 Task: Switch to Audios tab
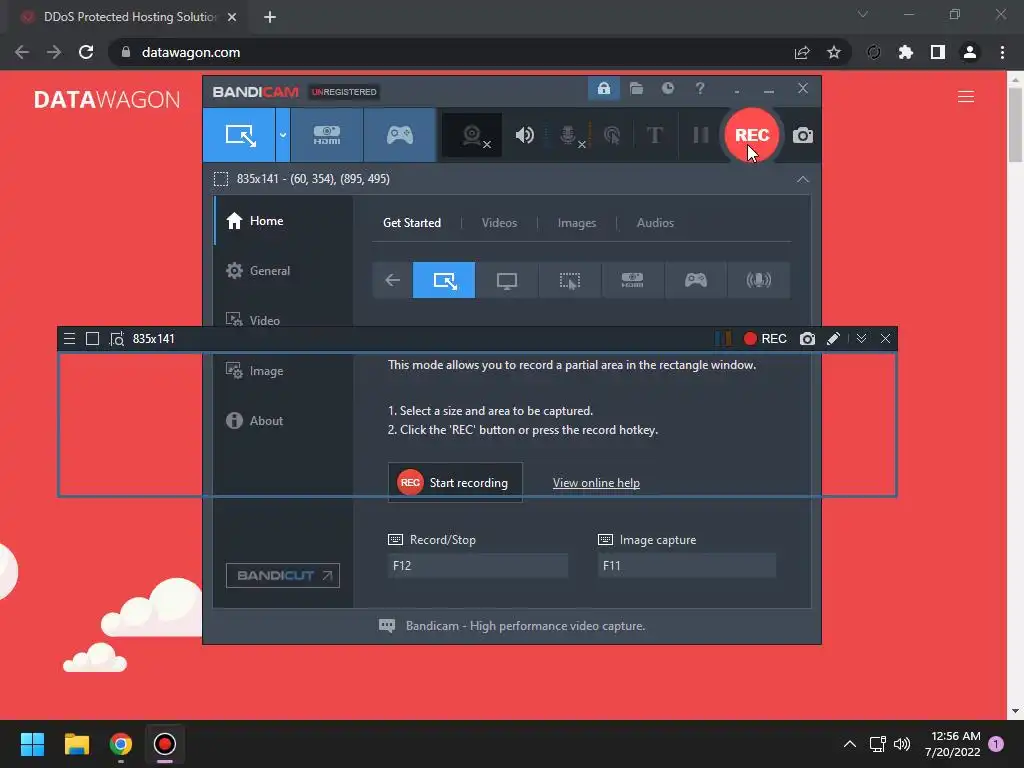click(655, 223)
